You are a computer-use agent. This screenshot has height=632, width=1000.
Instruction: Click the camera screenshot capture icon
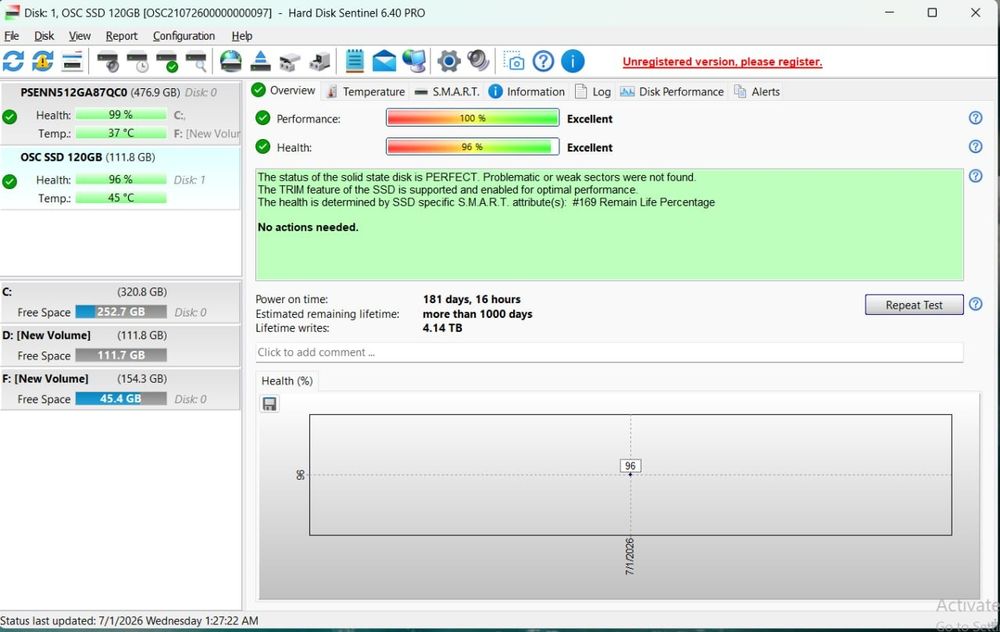513,61
